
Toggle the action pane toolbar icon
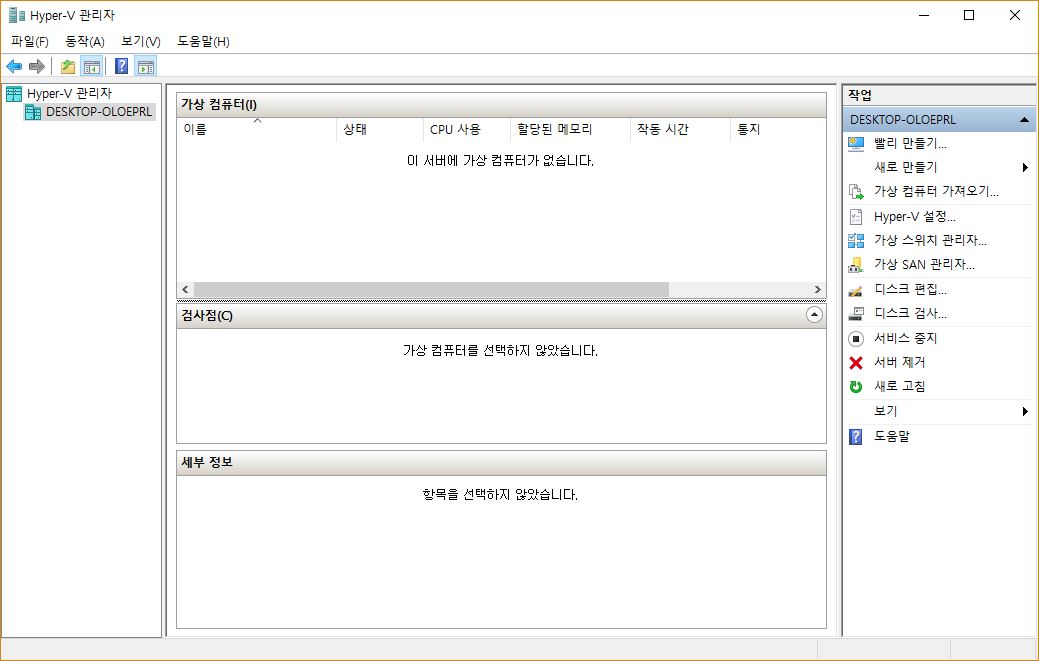click(x=146, y=66)
